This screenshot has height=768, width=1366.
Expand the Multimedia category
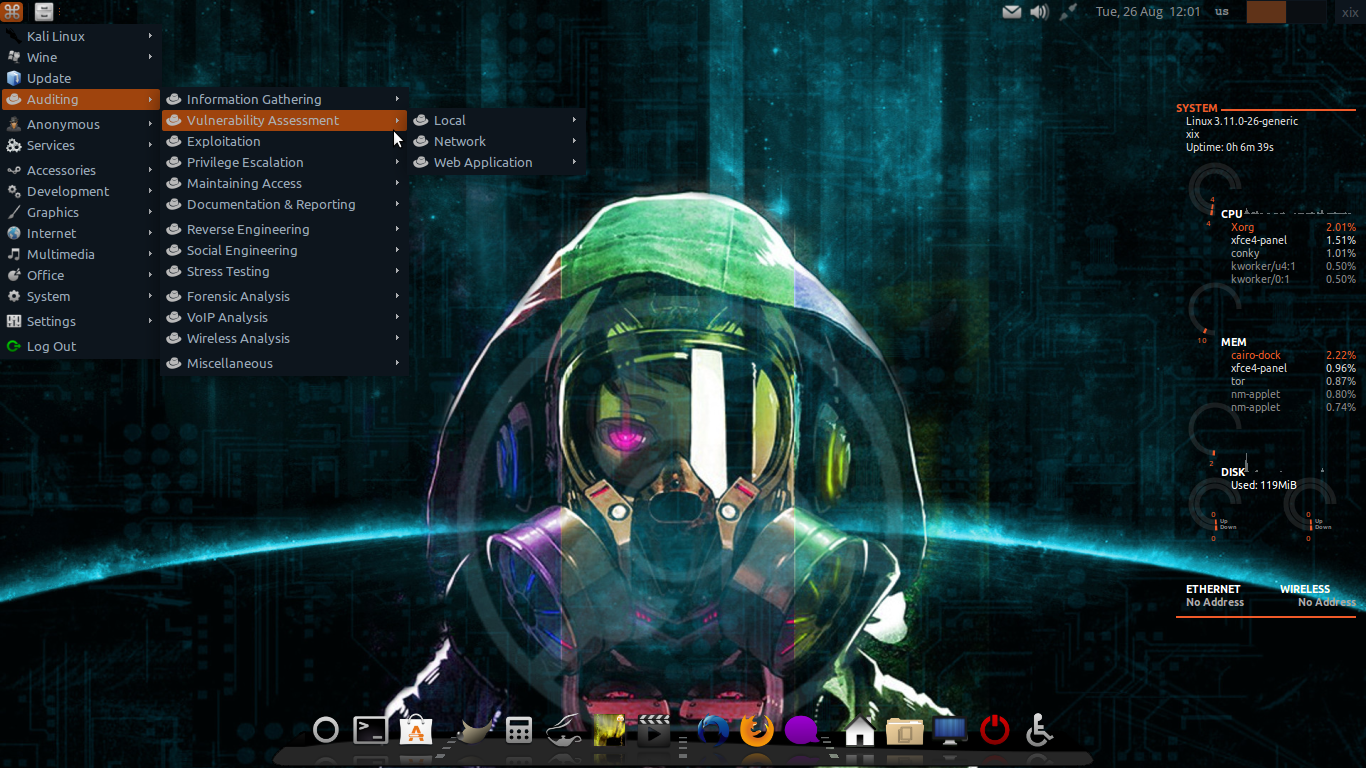click(x=80, y=254)
